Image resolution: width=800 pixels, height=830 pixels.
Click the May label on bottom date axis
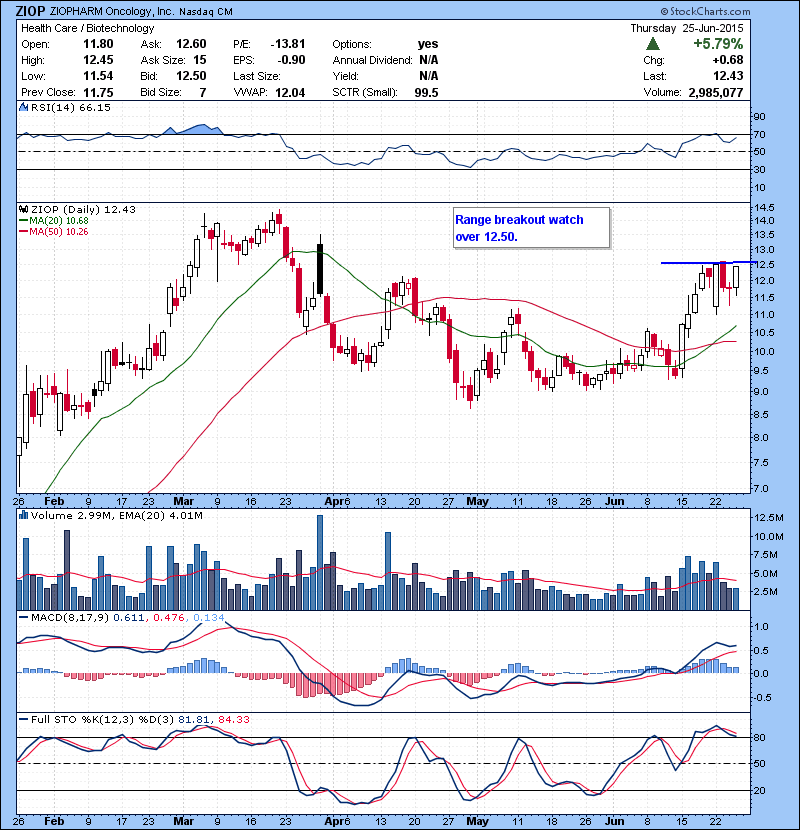point(478,821)
